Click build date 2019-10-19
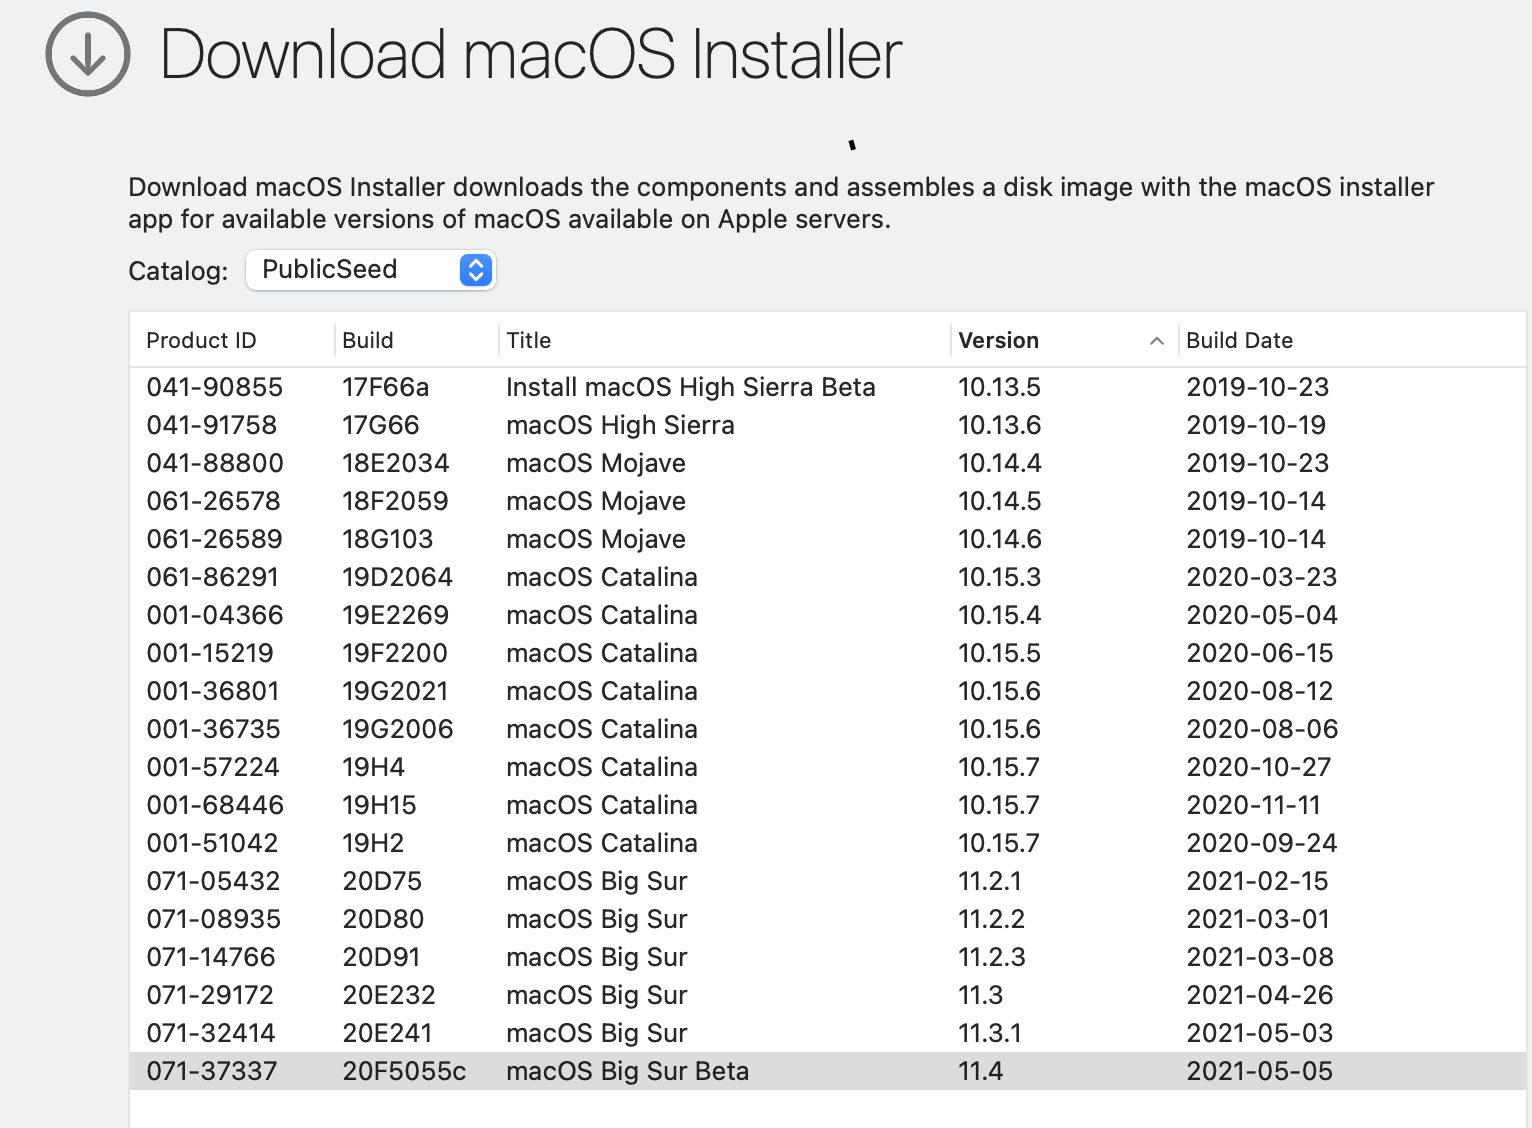This screenshot has width=1532, height=1128. click(1256, 425)
